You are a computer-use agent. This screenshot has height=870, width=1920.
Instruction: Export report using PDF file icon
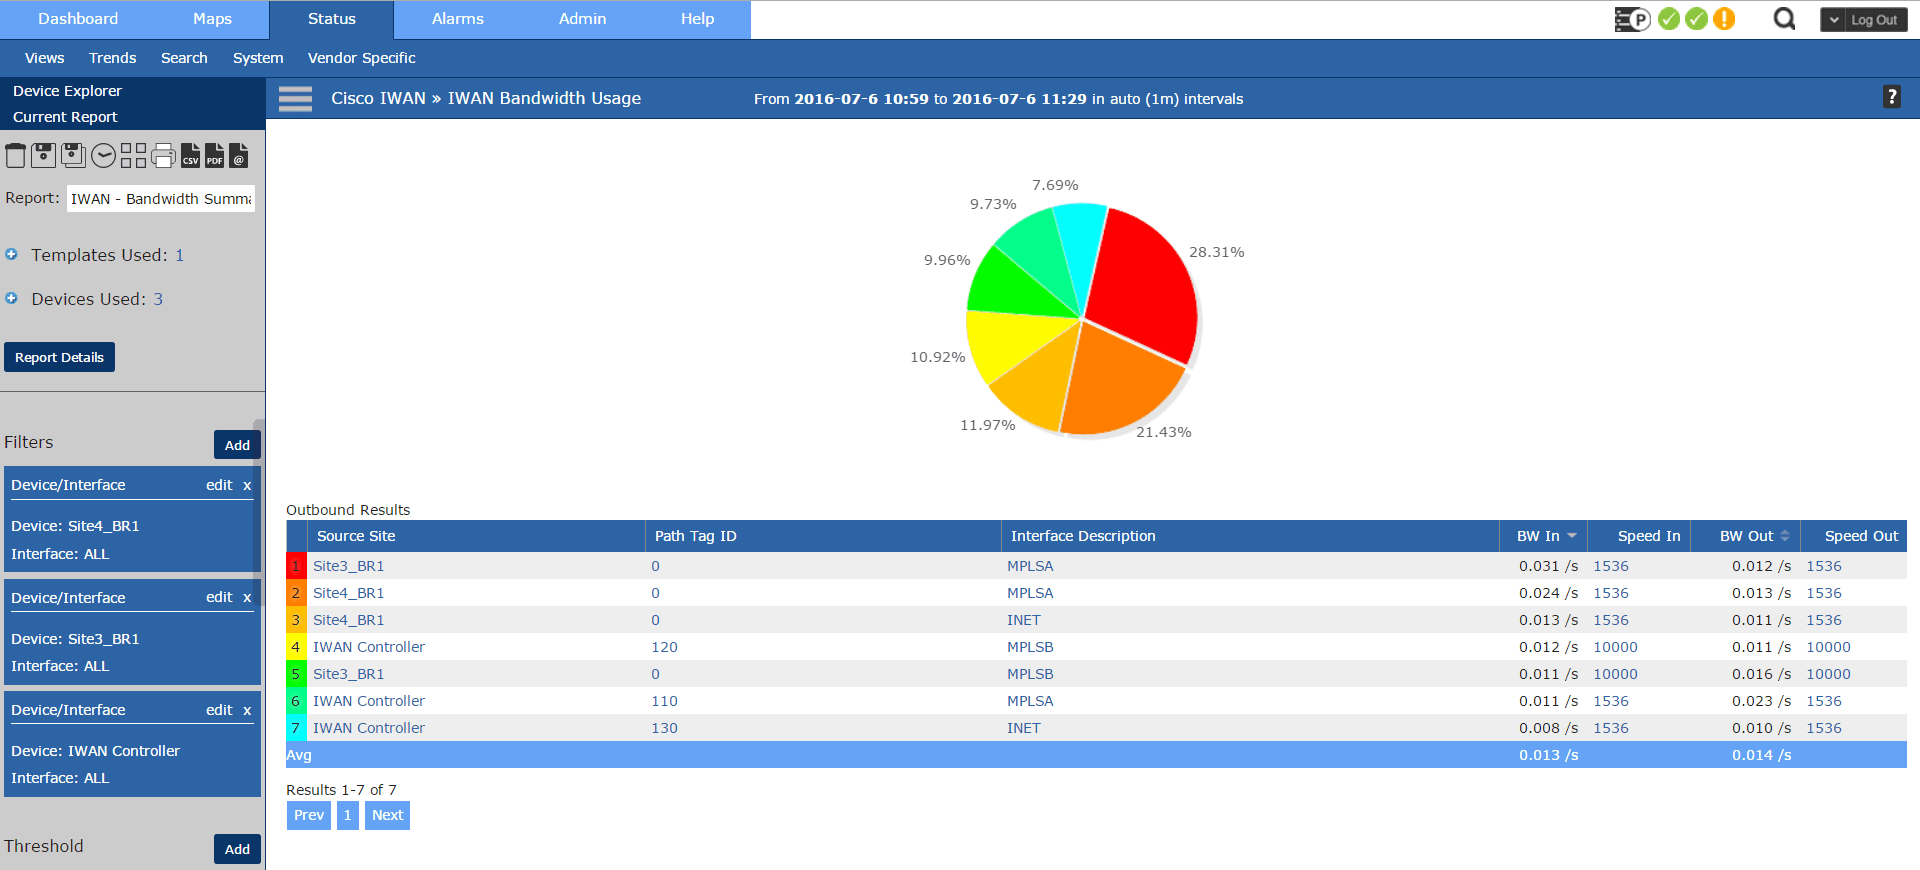(214, 155)
